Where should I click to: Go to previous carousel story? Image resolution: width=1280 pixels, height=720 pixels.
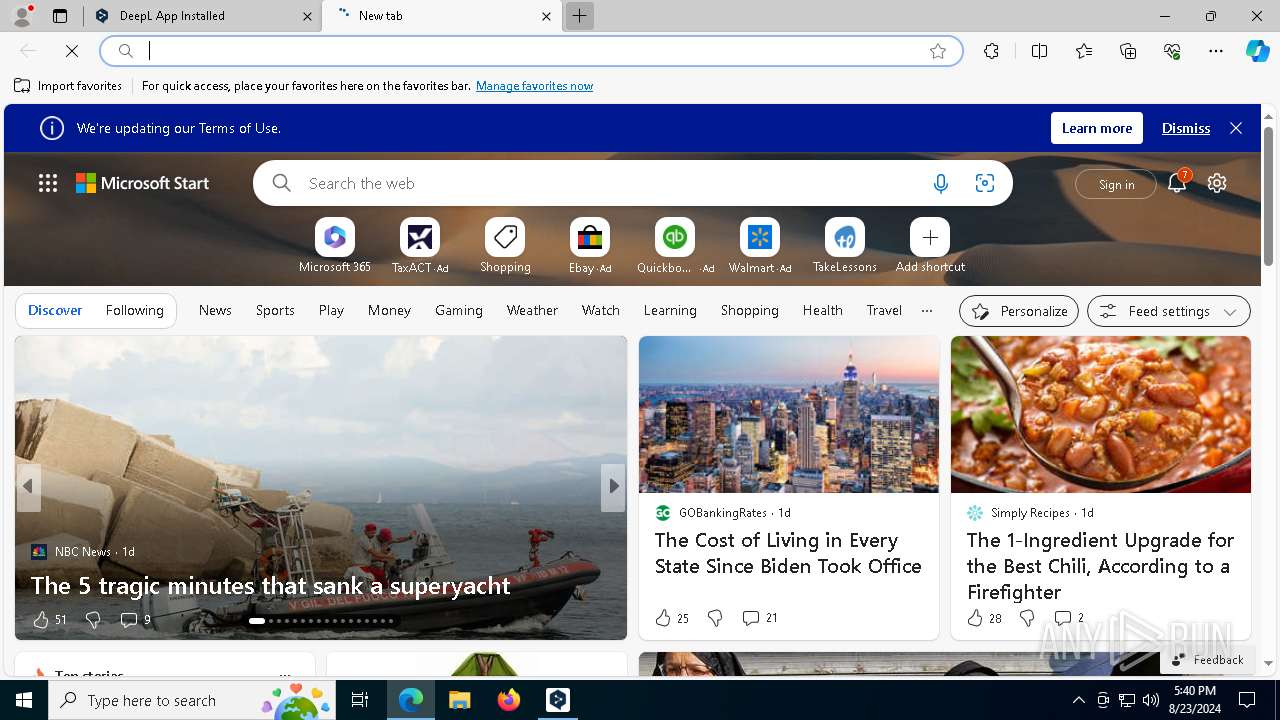[28, 486]
